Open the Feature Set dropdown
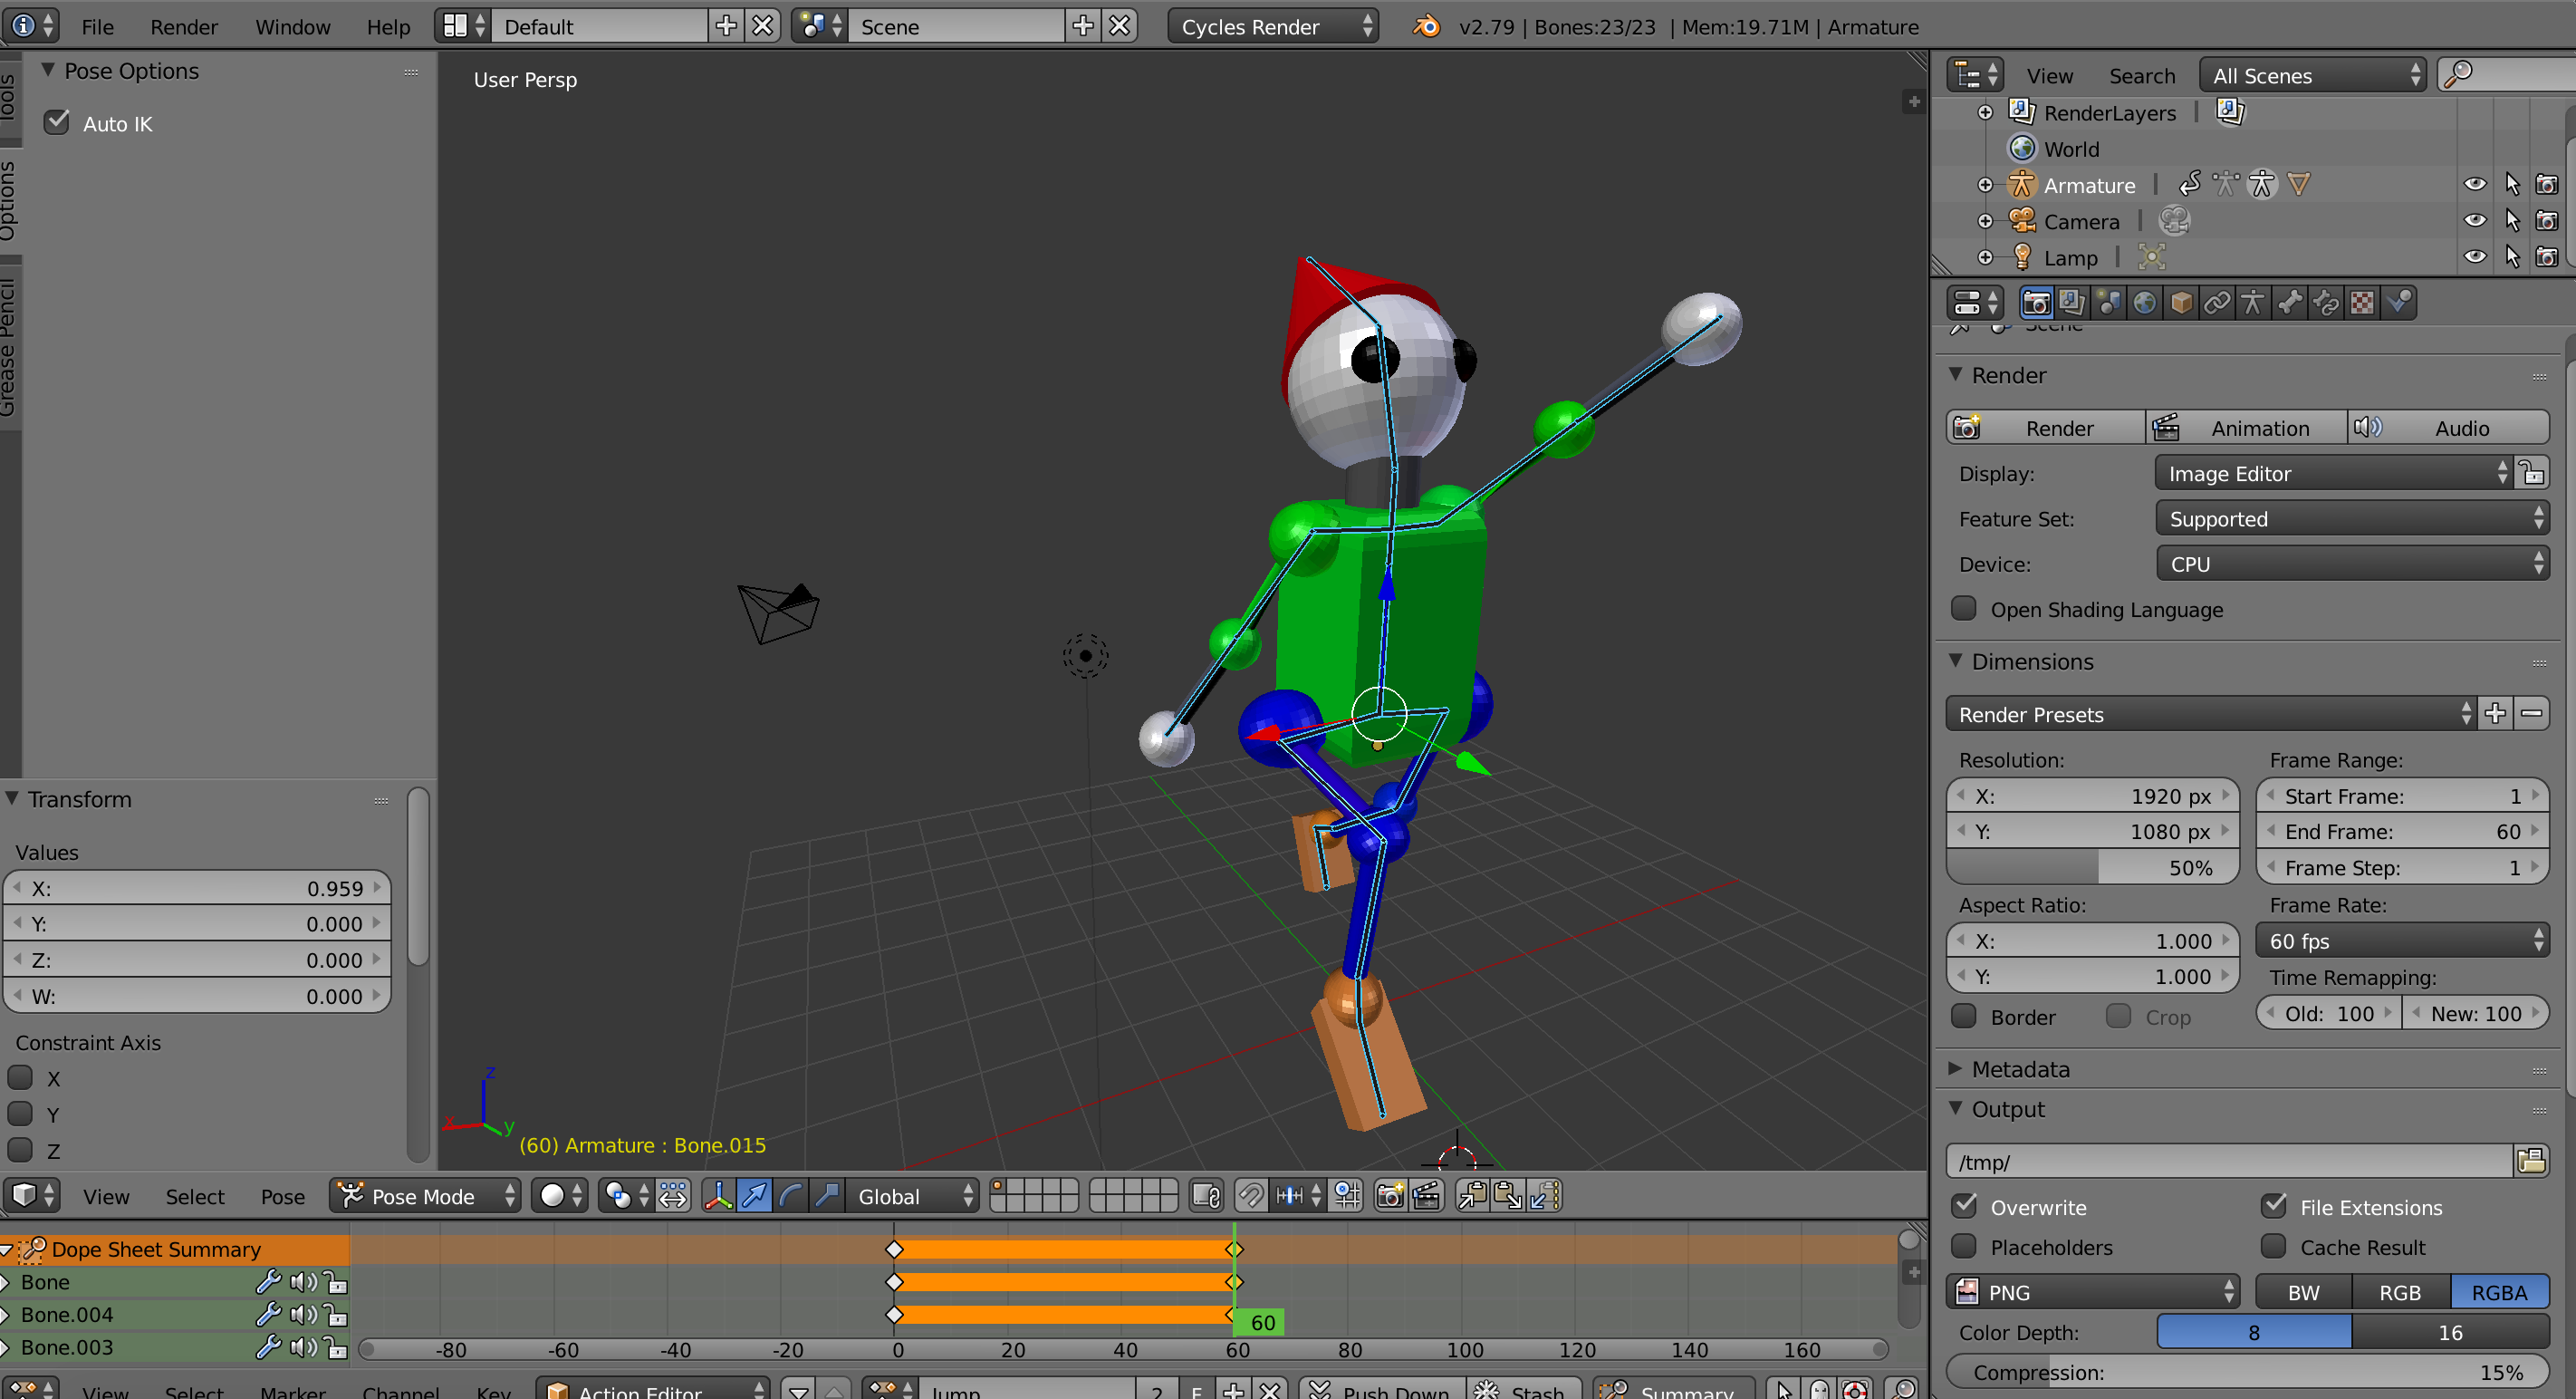The image size is (2576, 1399). click(x=2351, y=518)
